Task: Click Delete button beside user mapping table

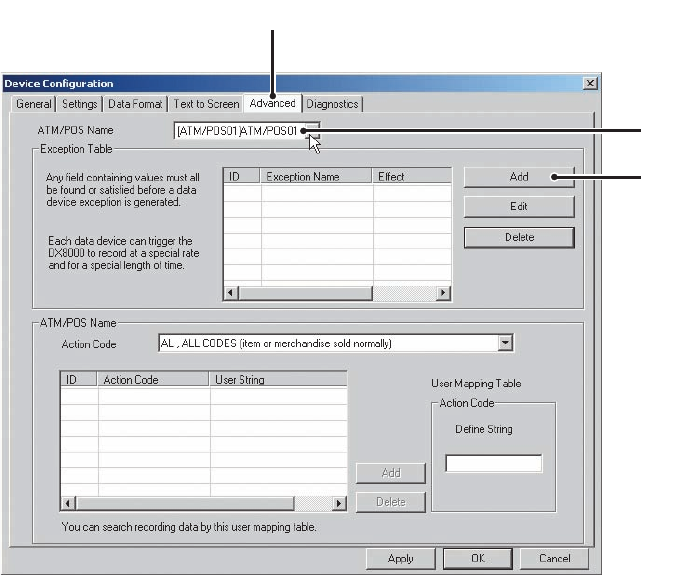Action: [x=391, y=502]
